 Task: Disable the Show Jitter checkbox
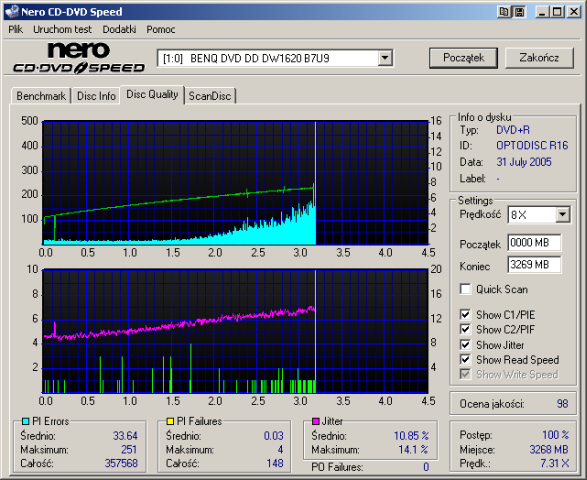465,344
